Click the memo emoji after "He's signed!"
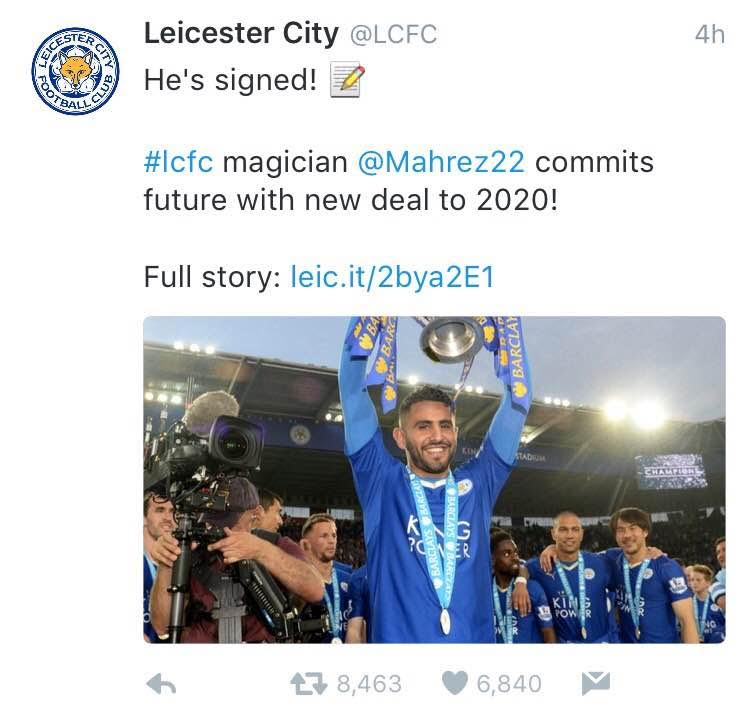750x712 pixels. (346, 80)
